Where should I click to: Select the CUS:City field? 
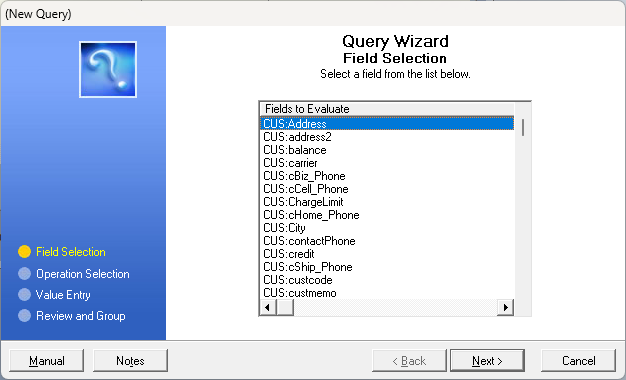(x=387, y=228)
